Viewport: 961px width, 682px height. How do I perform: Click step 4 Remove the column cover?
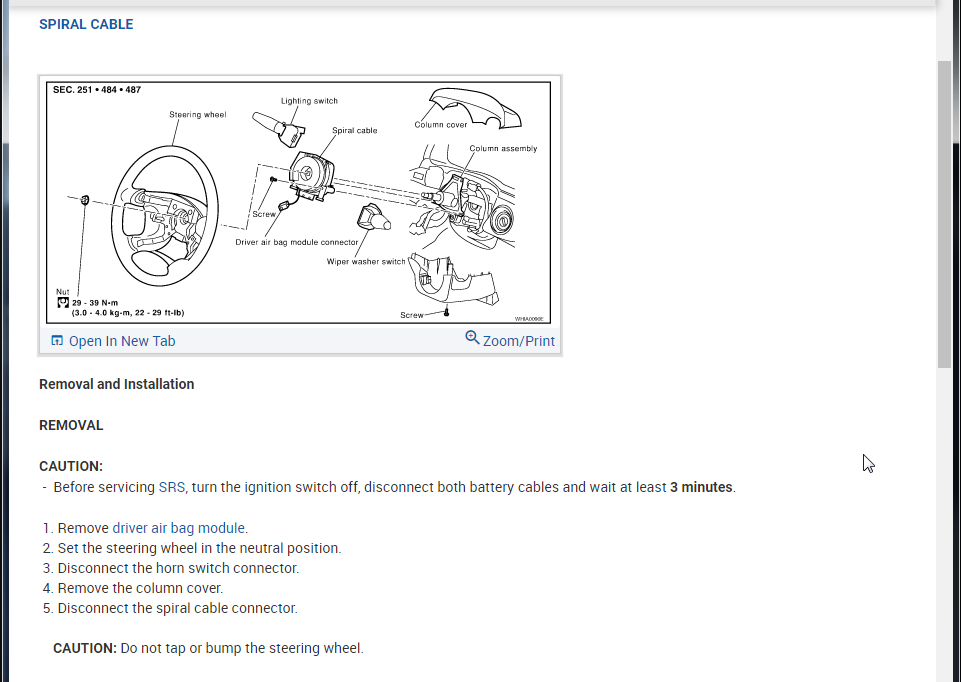(140, 588)
